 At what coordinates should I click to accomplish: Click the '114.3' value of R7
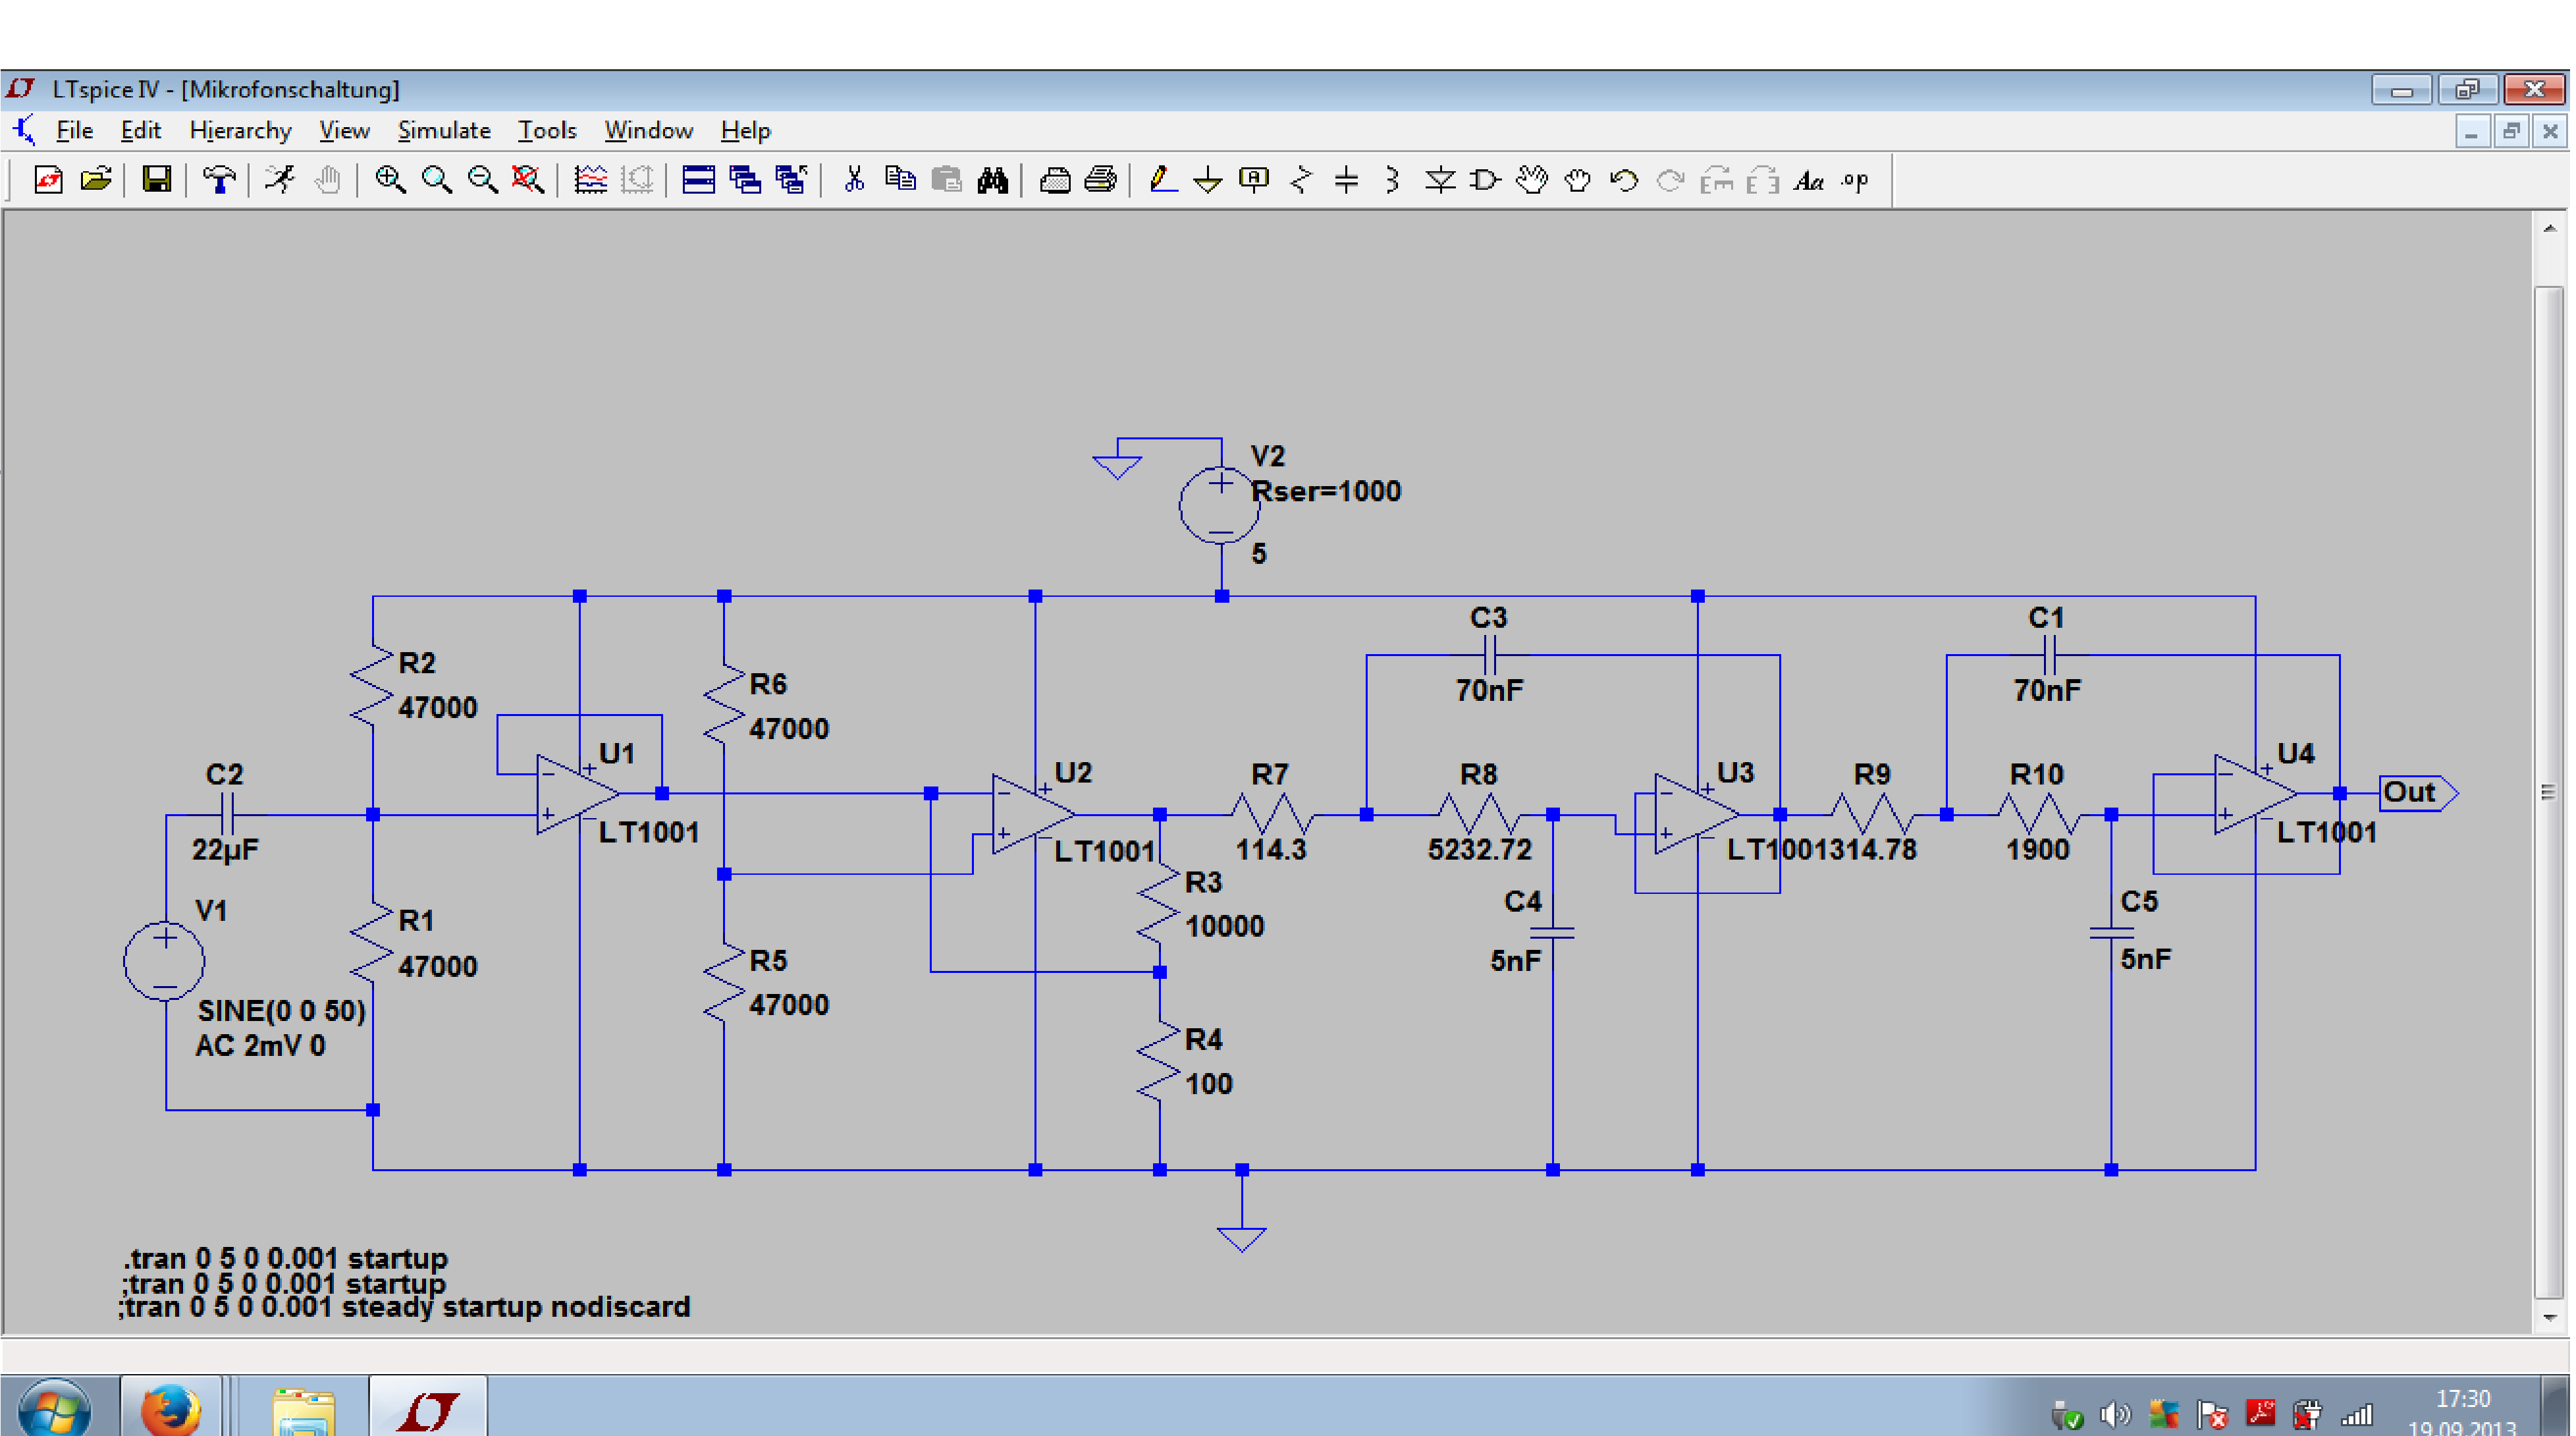(x=1270, y=850)
